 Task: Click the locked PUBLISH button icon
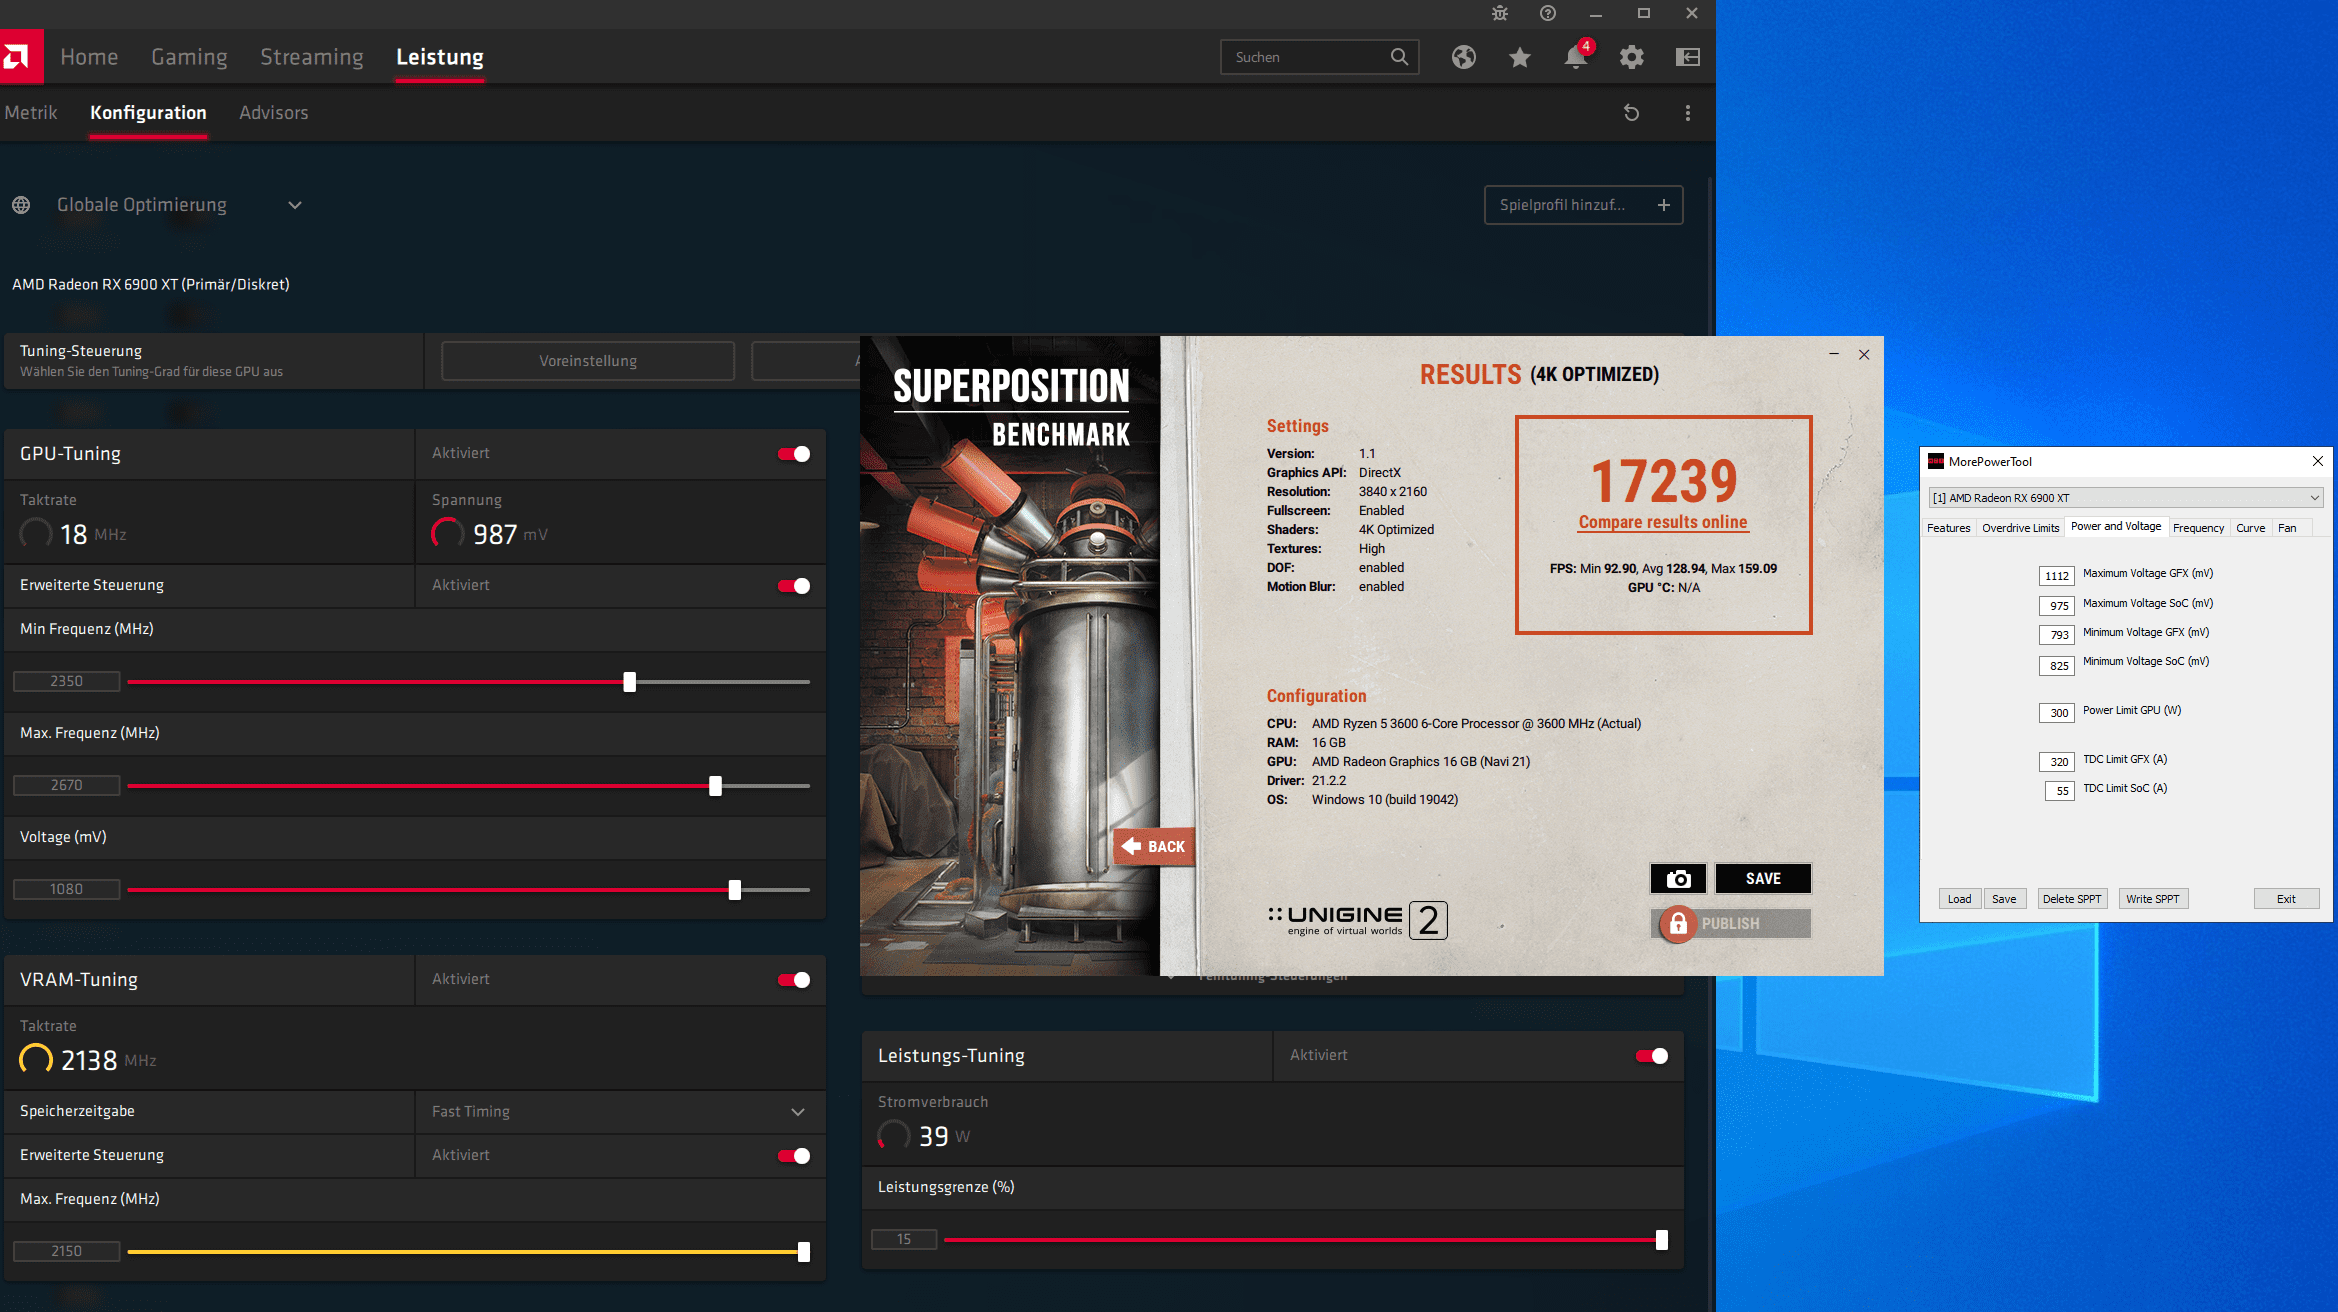(1678, 924)
